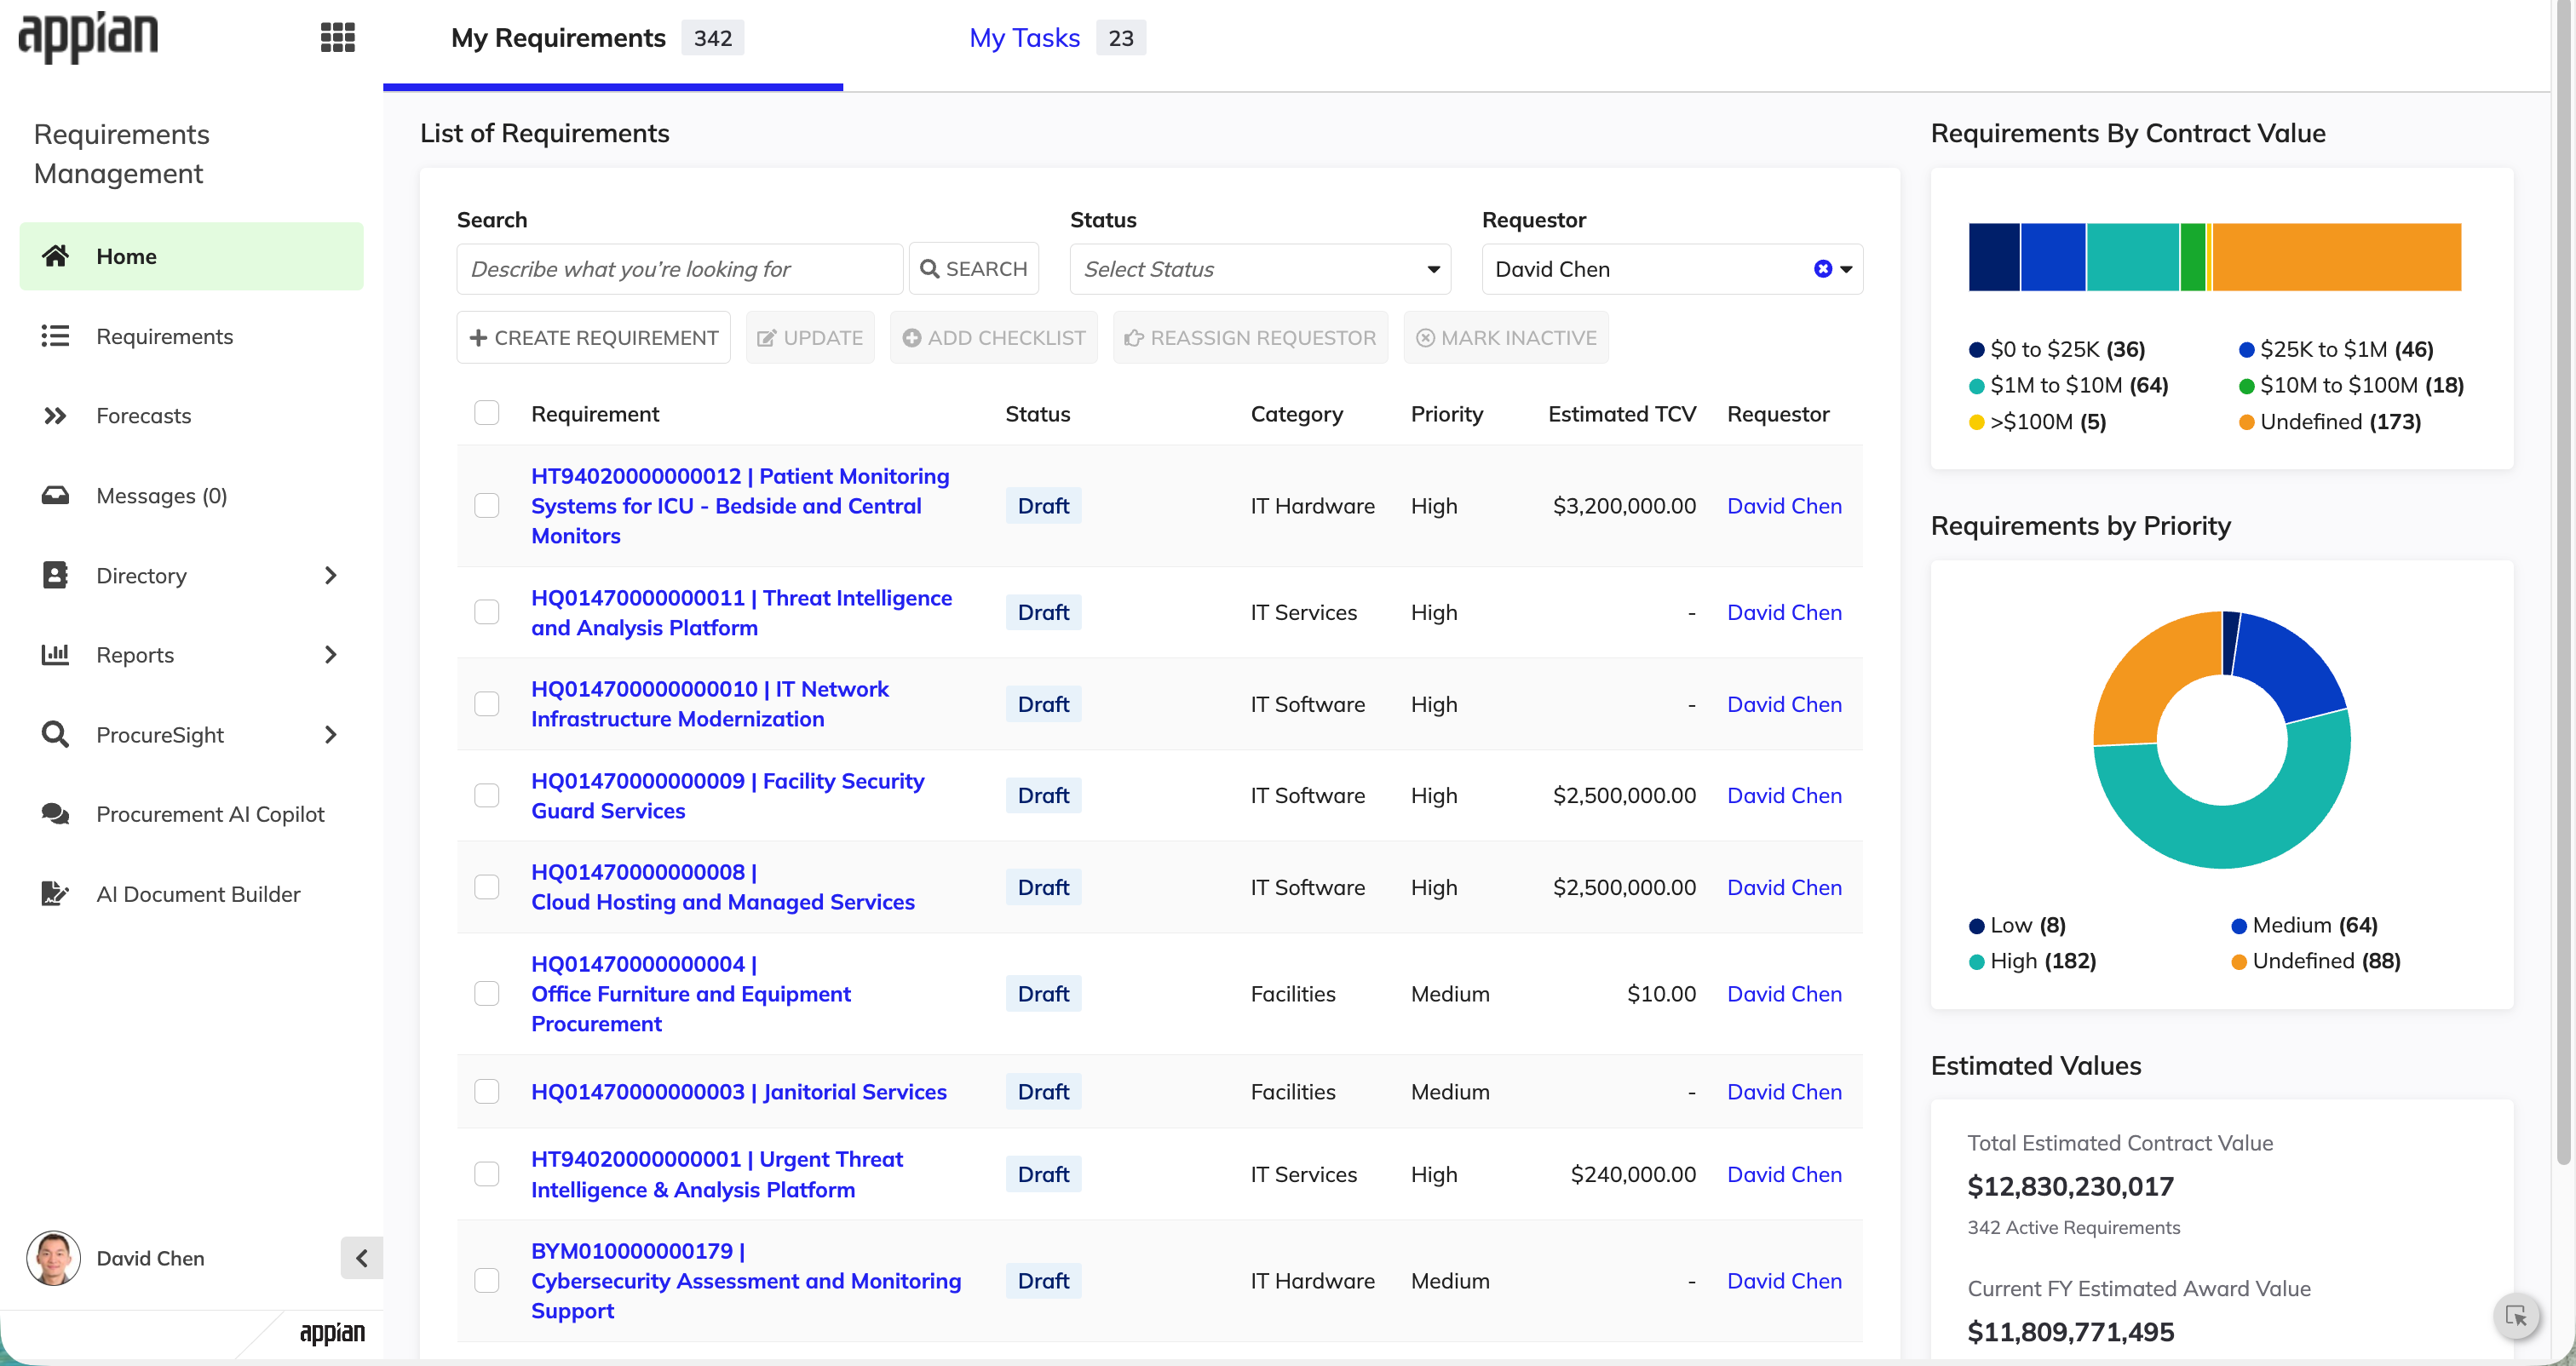Click the ProcureSight magnifier icon

55,735
